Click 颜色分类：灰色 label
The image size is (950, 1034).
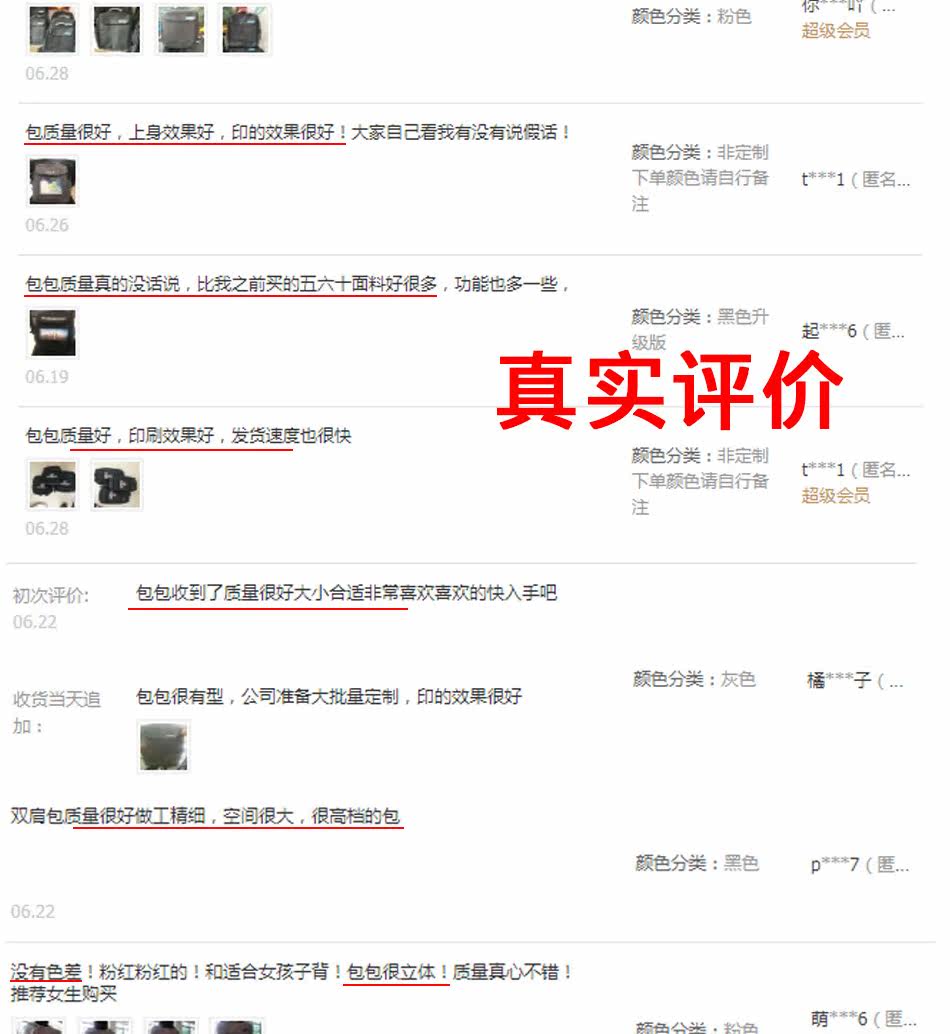[694, 679]
